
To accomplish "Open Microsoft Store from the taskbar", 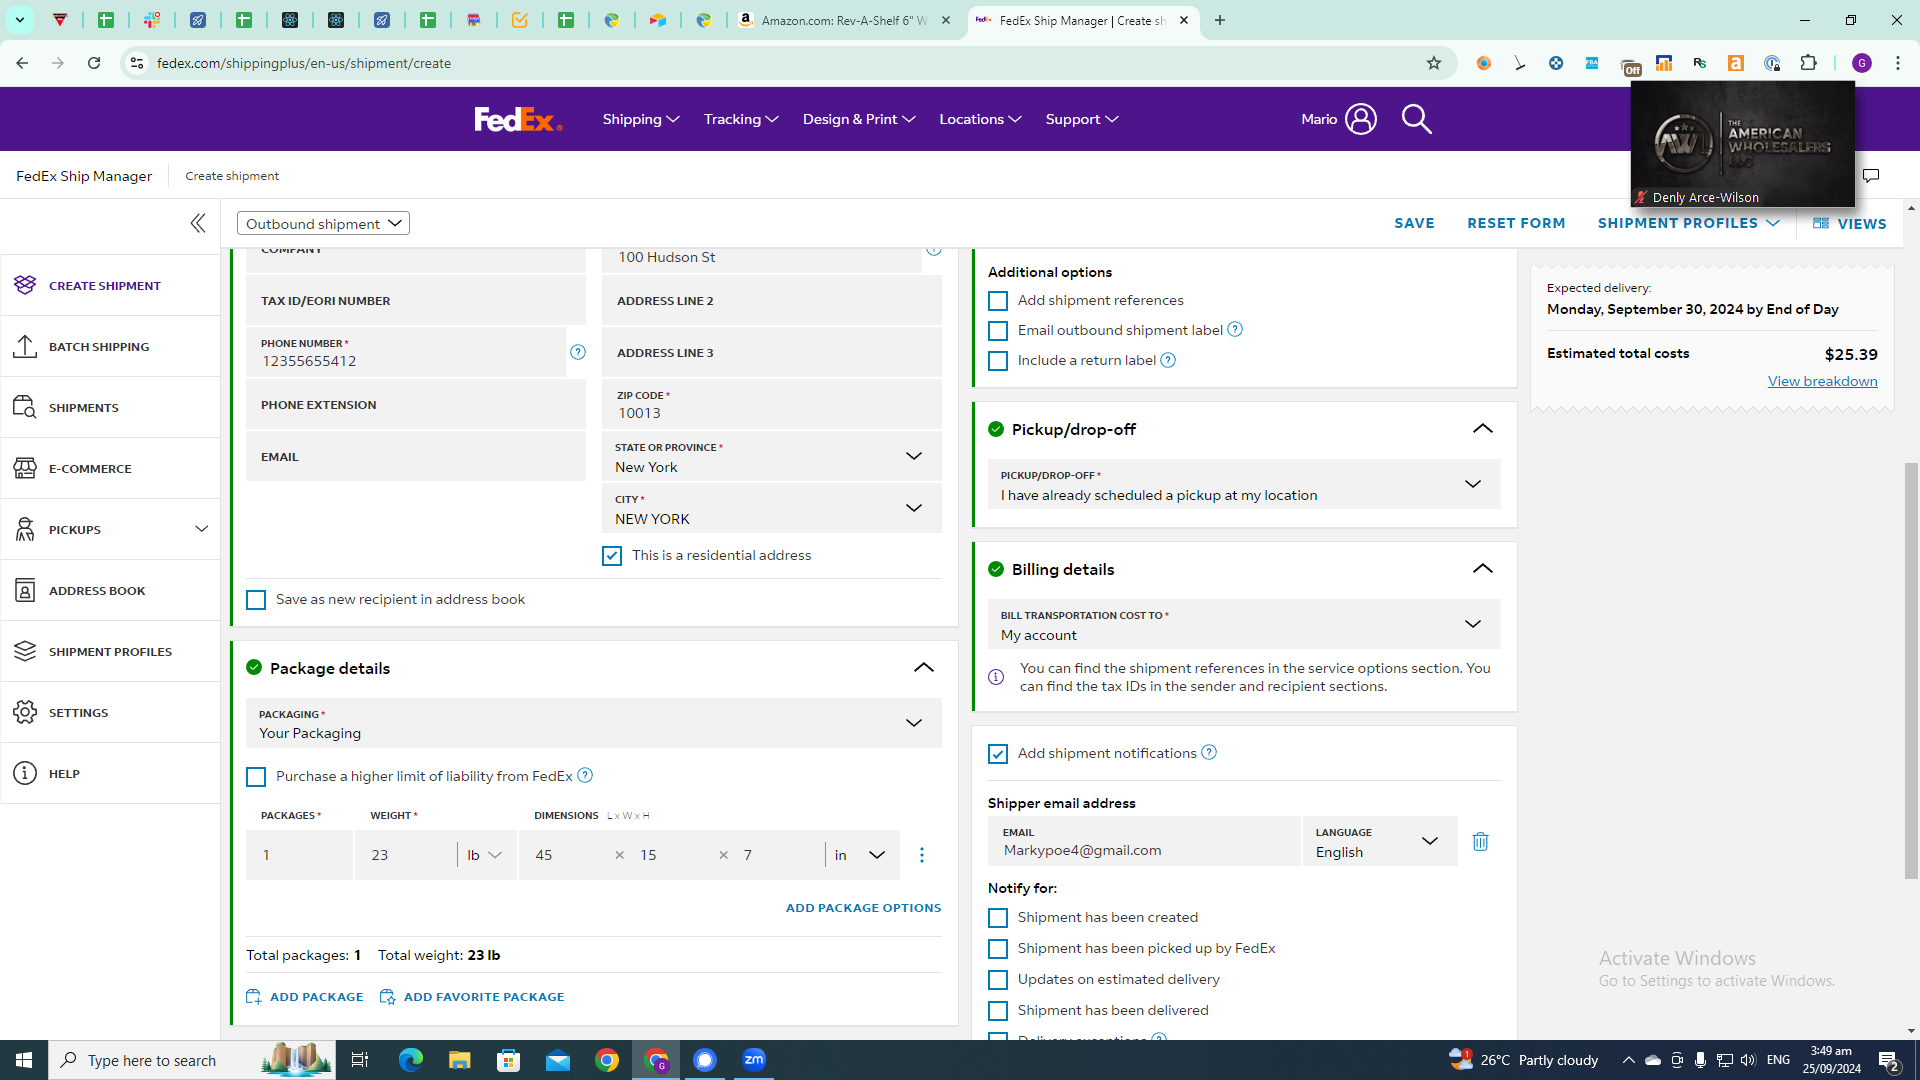I will [508, 1060].
